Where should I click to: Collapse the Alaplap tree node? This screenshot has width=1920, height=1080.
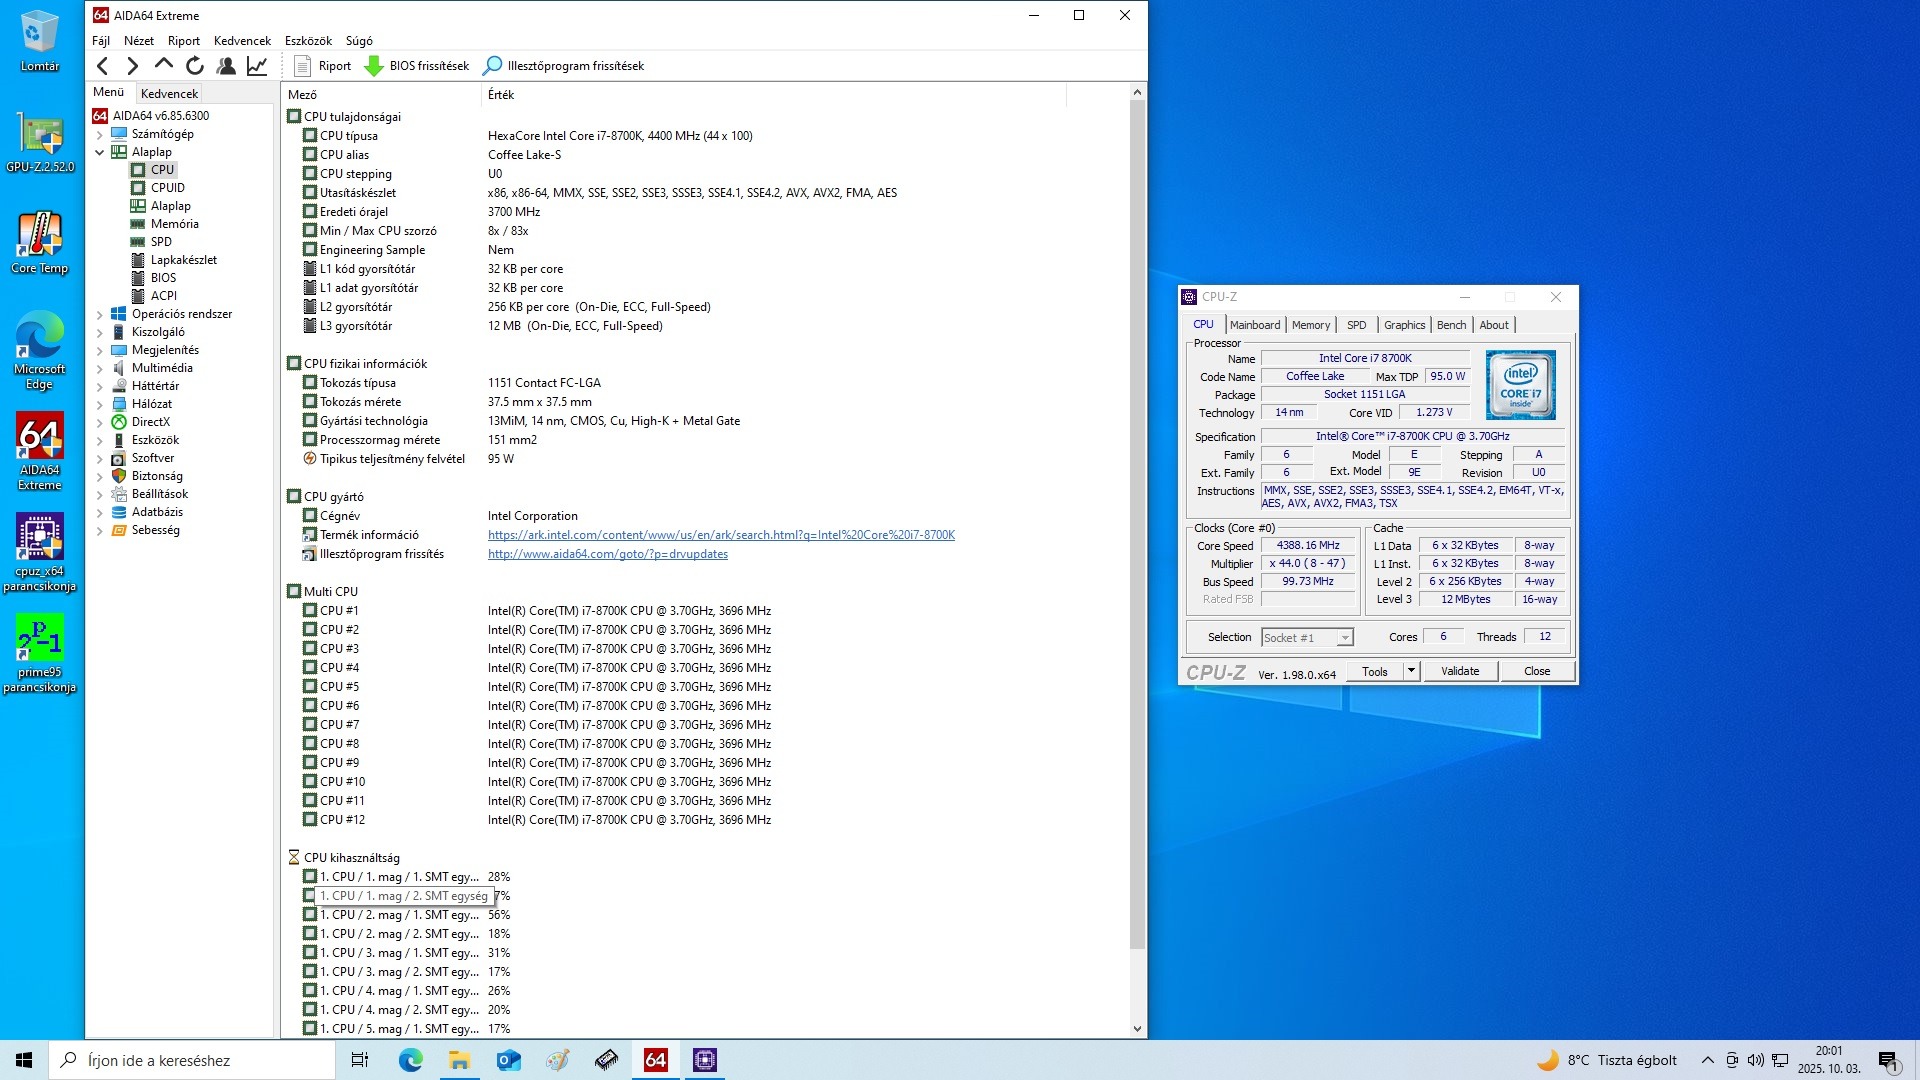tap(100, 152)
